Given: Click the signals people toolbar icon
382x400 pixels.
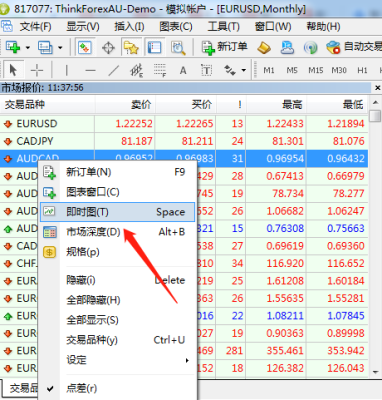Looking at the screenshot, I should [x=287, y=48].
